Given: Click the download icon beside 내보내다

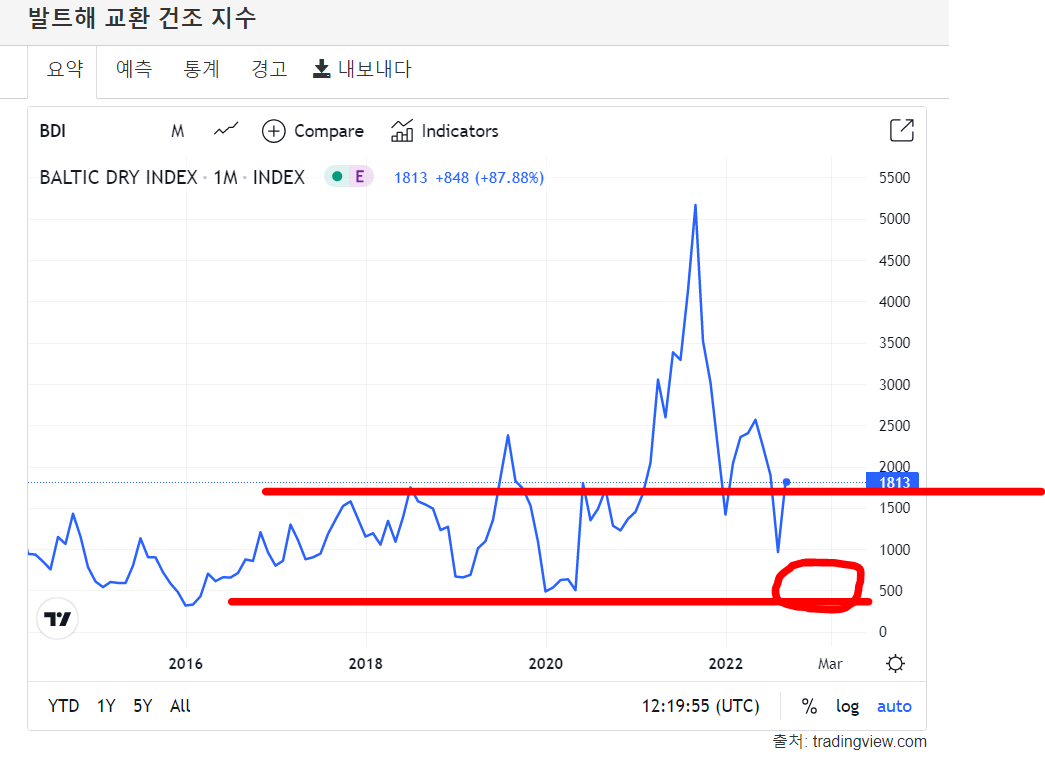Looking at the screenshot, I should coord(321,69).
